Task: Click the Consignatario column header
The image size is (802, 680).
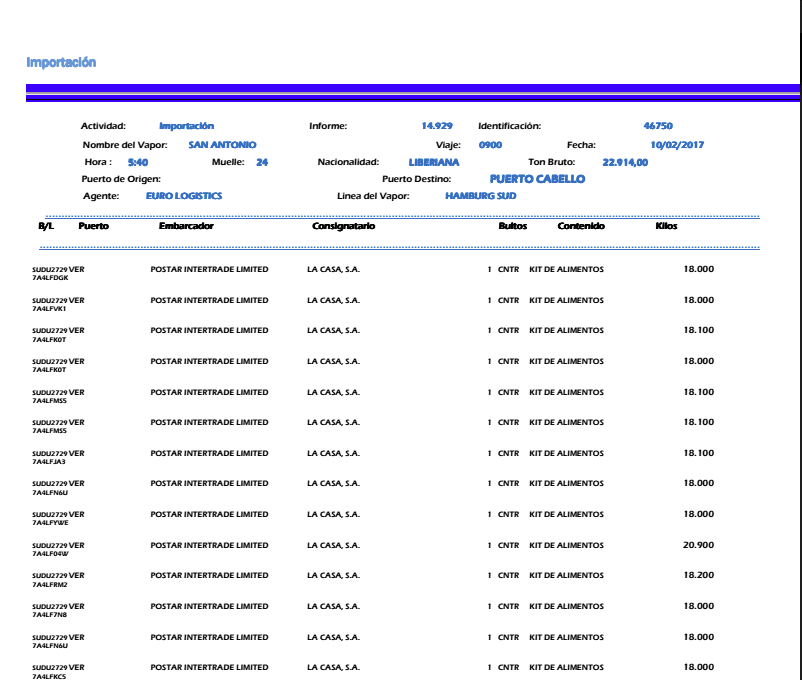Action: 344,227
